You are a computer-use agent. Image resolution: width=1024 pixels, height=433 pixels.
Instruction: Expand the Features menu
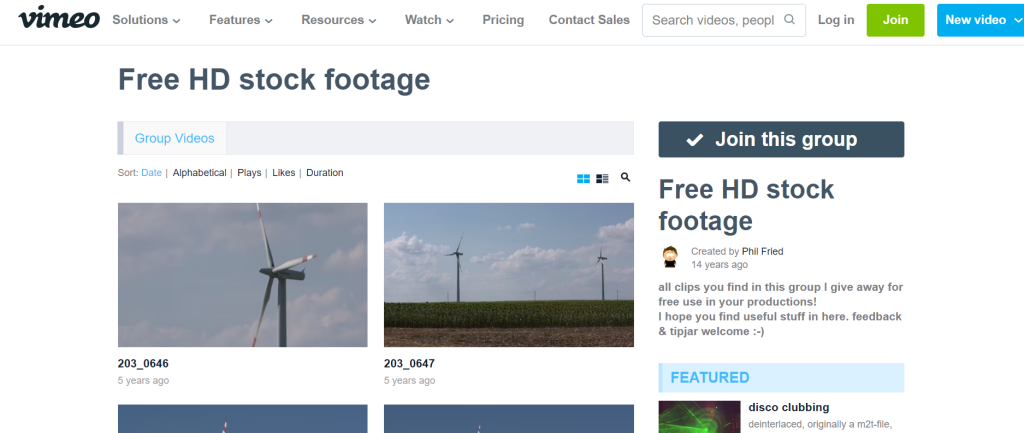pos(241,20)
